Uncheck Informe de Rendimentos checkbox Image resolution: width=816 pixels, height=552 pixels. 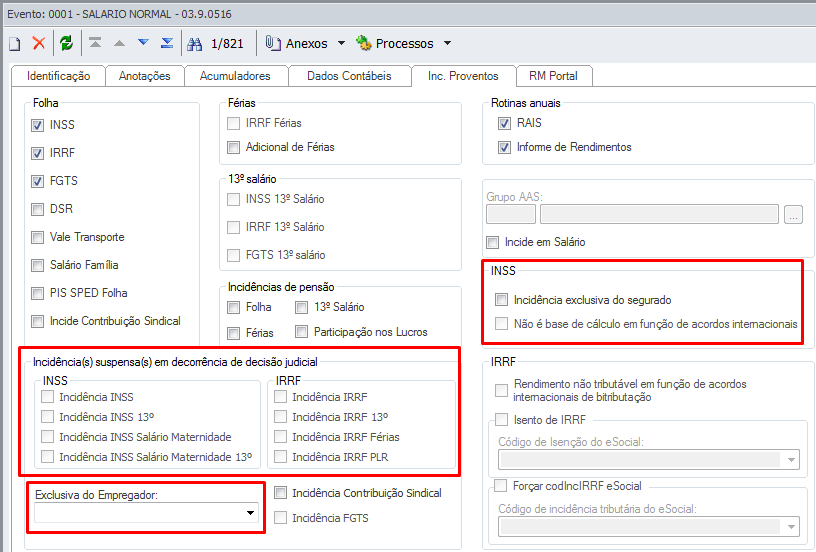[x=504, y=148]
